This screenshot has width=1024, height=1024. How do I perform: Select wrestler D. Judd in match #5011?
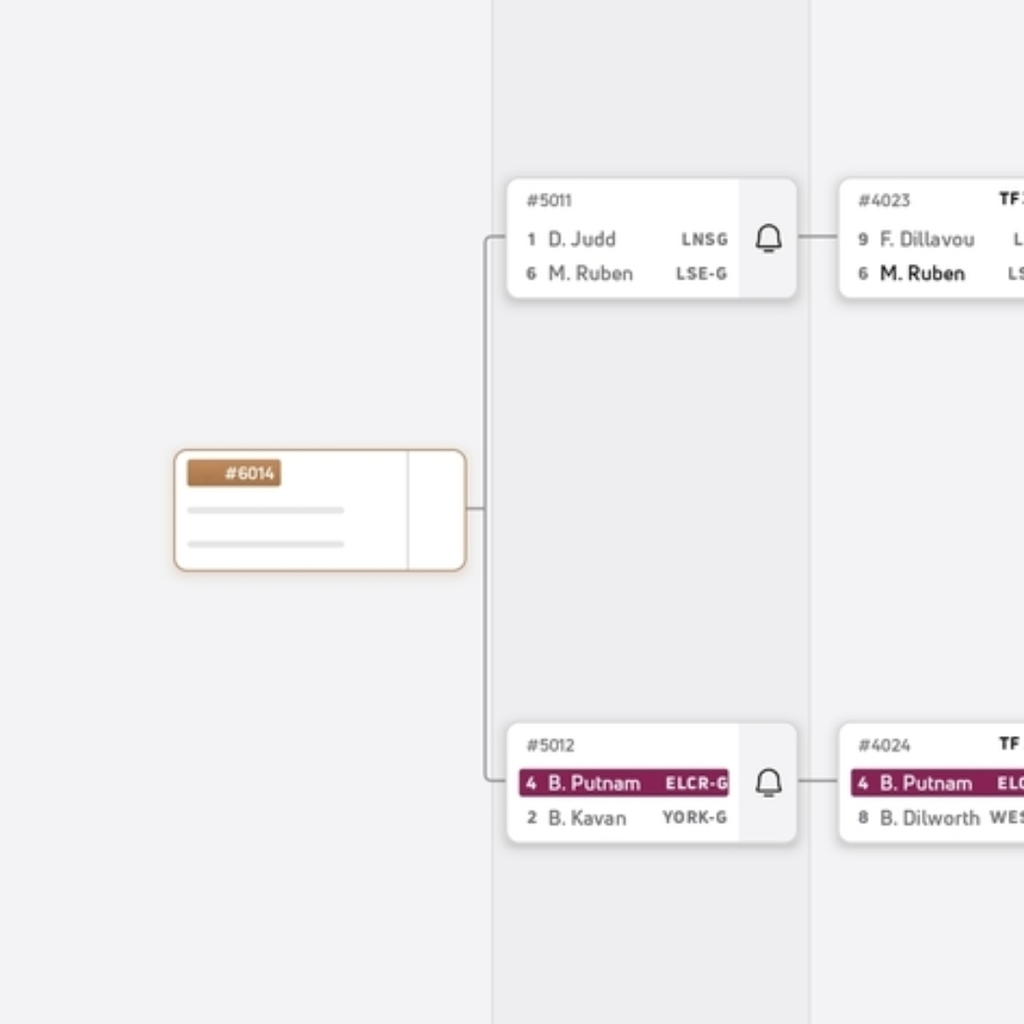pyautogui.click(x=581, y=239)
